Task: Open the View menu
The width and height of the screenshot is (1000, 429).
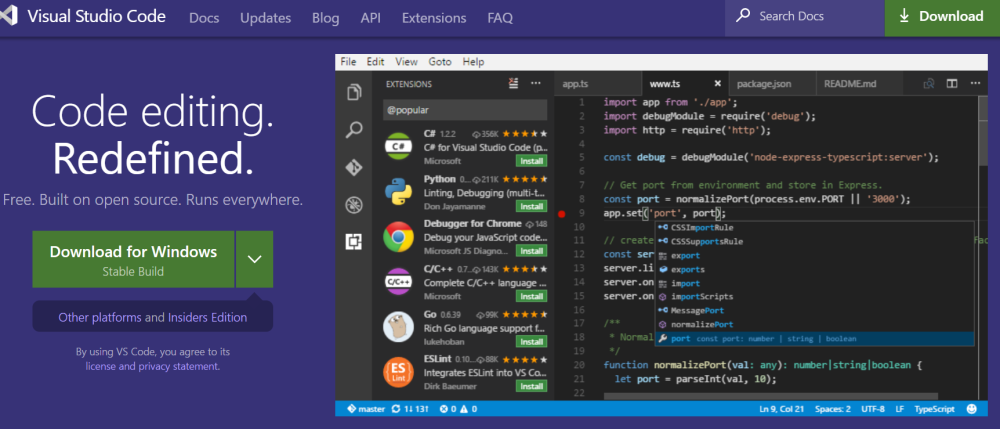Action: click(406, 62)
